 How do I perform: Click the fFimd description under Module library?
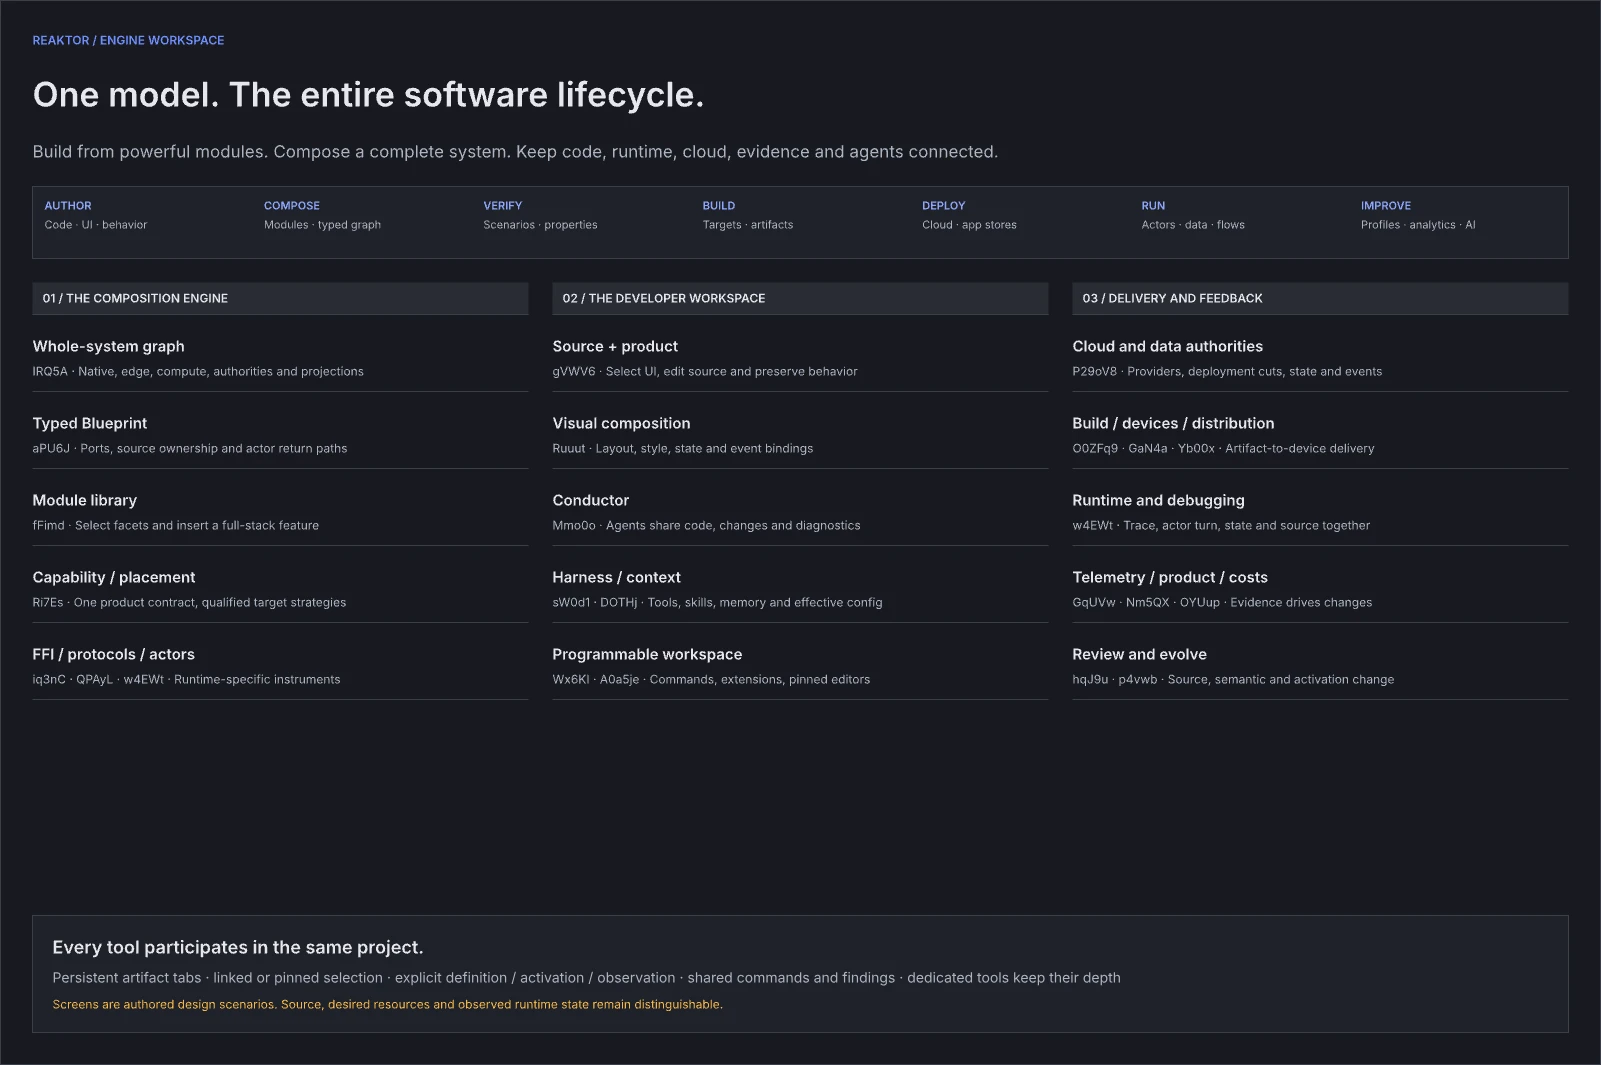click(x=176, y=525)
